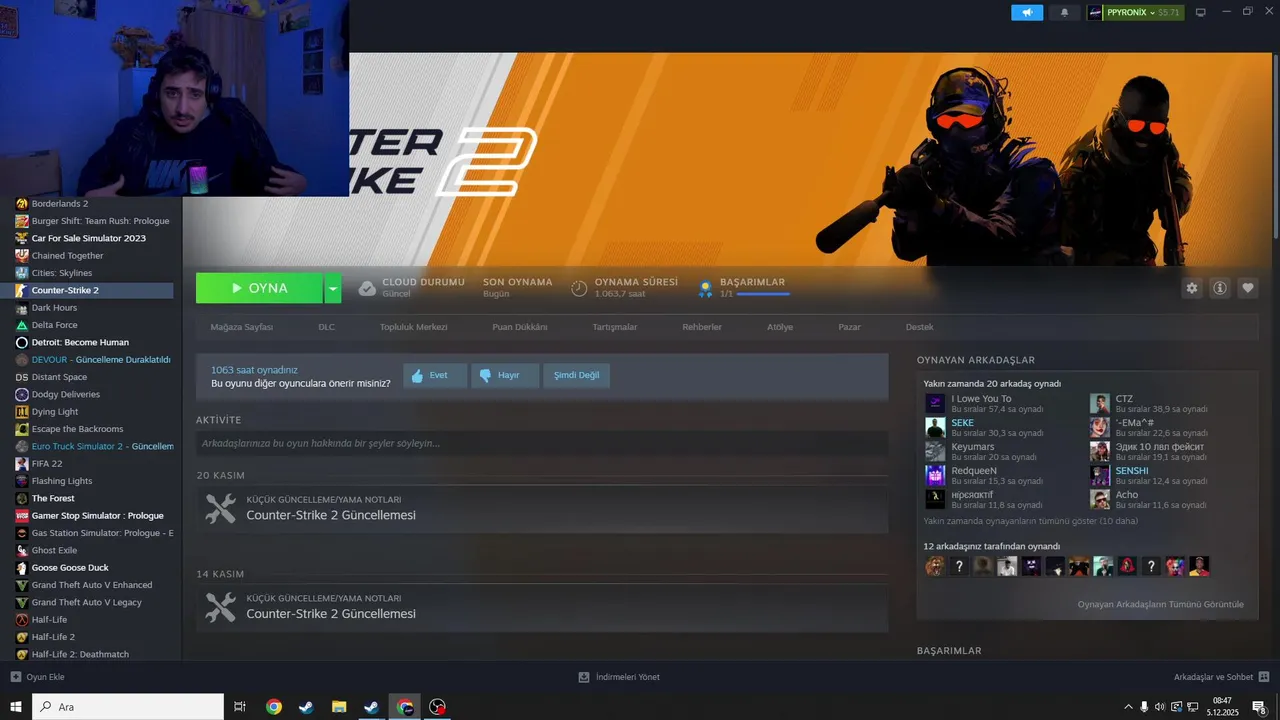
Task: Click the play time clock icon
Action: 579,288
